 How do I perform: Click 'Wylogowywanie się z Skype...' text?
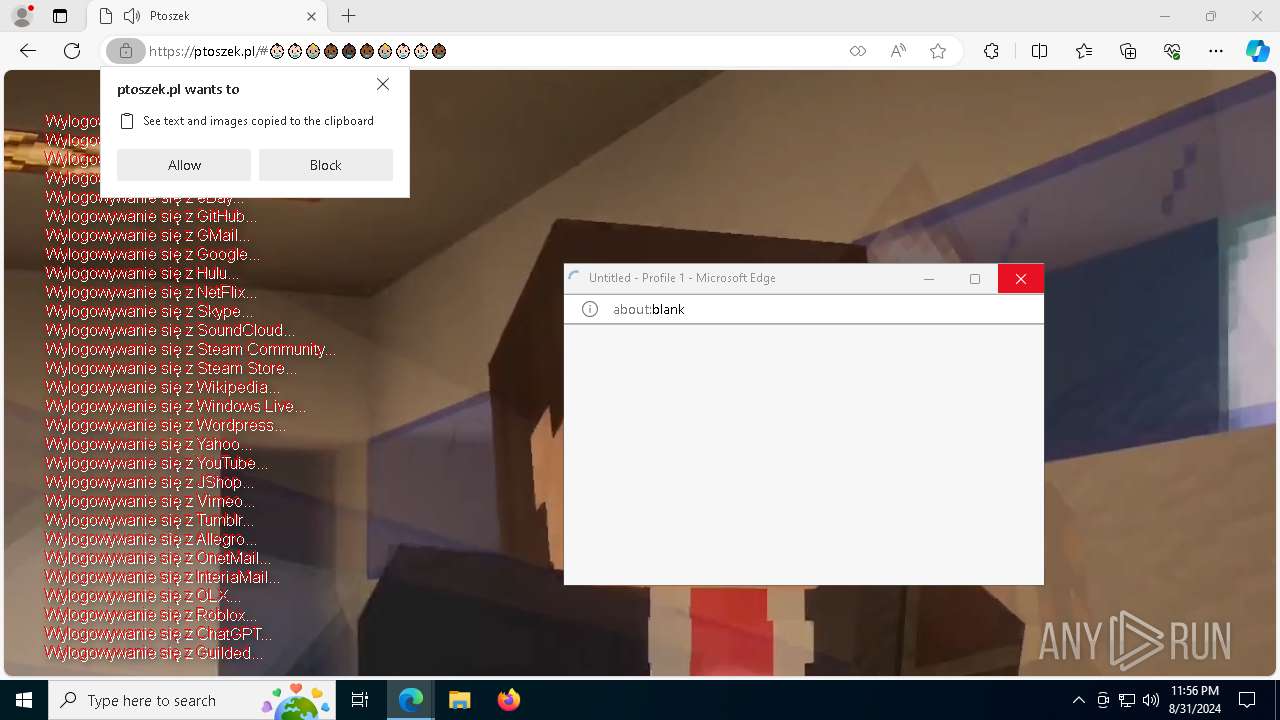coord(149,312)
